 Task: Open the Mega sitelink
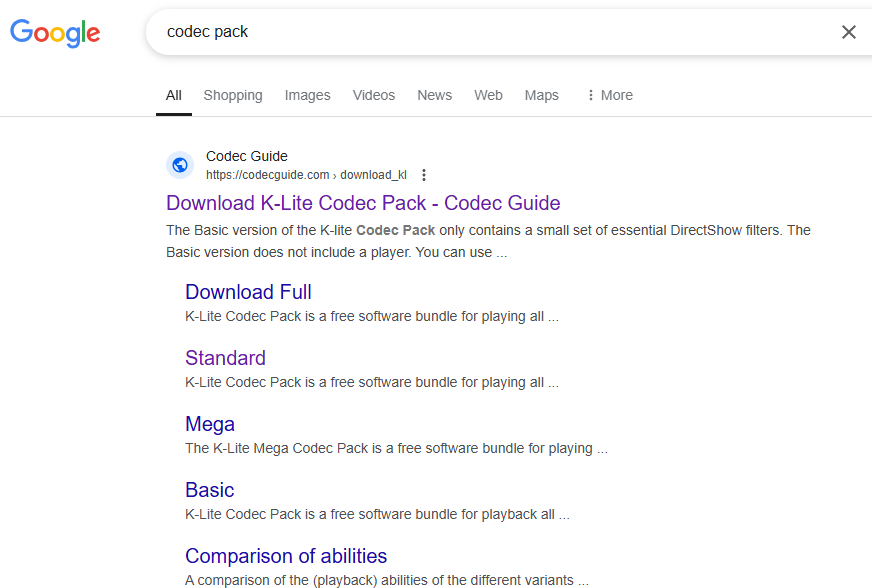210,424
